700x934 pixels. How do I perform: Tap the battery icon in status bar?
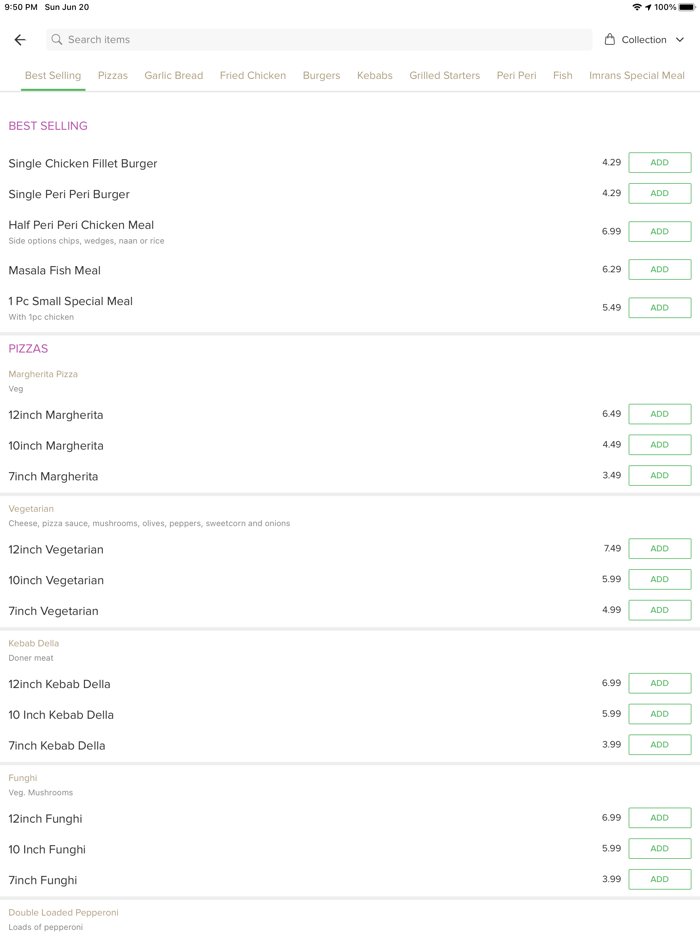point(687,7)
